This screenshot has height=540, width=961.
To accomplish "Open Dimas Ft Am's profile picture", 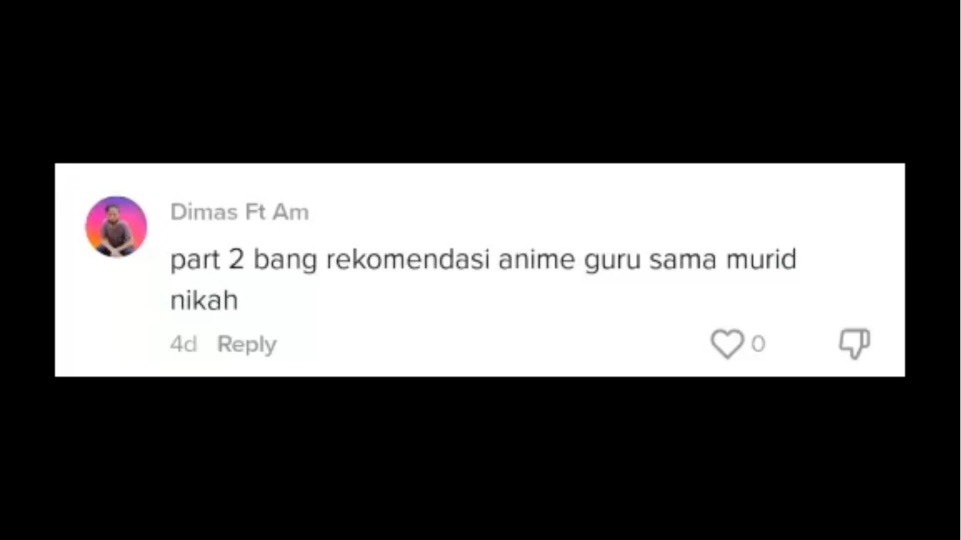I will pos(116,227).
